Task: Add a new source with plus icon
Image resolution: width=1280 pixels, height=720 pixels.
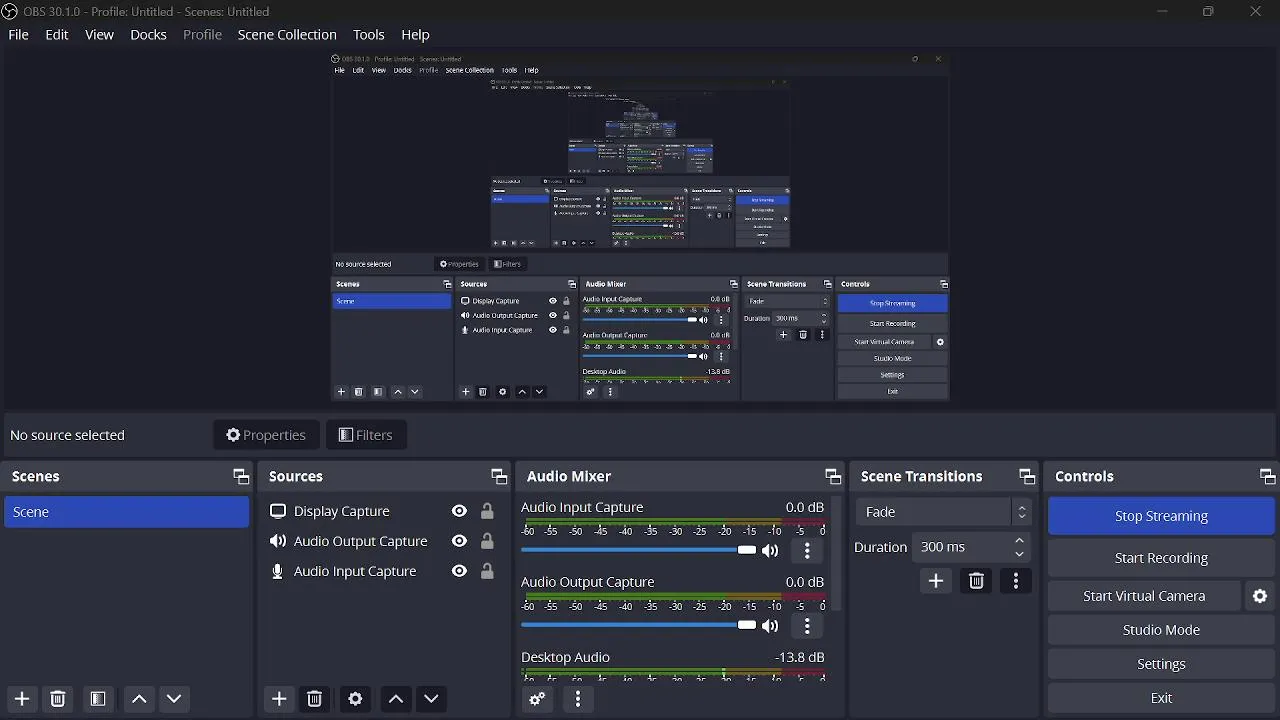Action: (279, 699)
